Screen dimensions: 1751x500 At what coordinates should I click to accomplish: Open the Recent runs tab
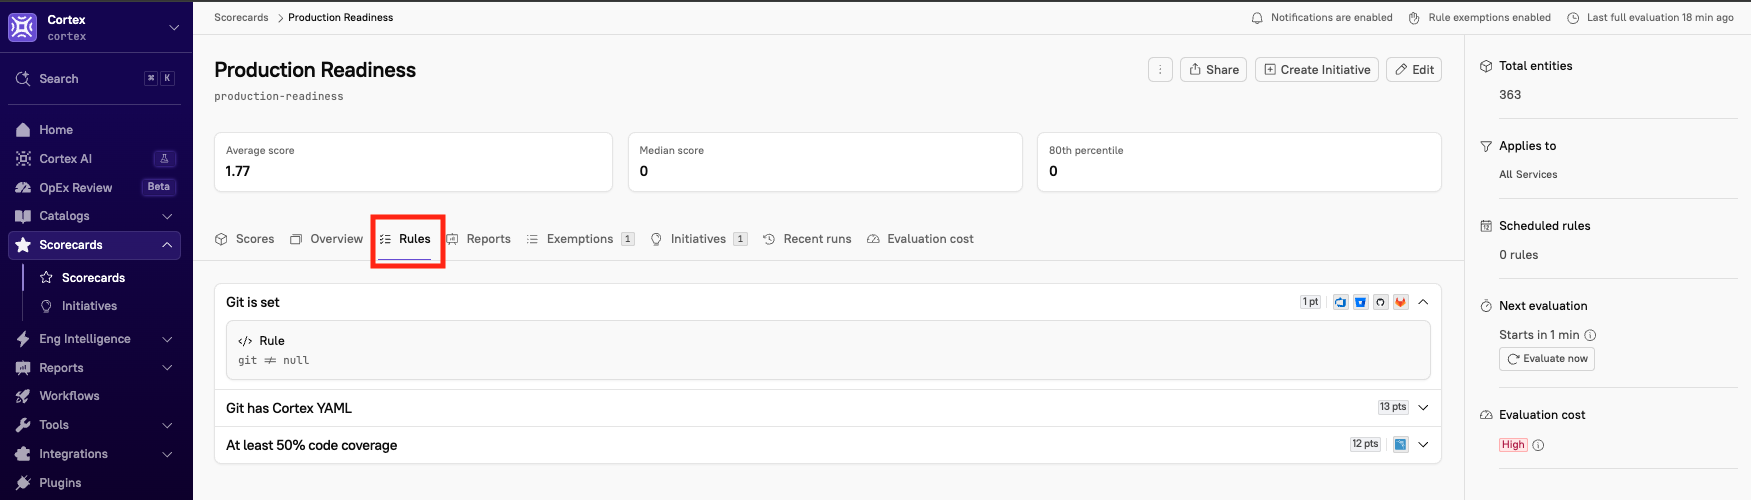tap(807, 239)
